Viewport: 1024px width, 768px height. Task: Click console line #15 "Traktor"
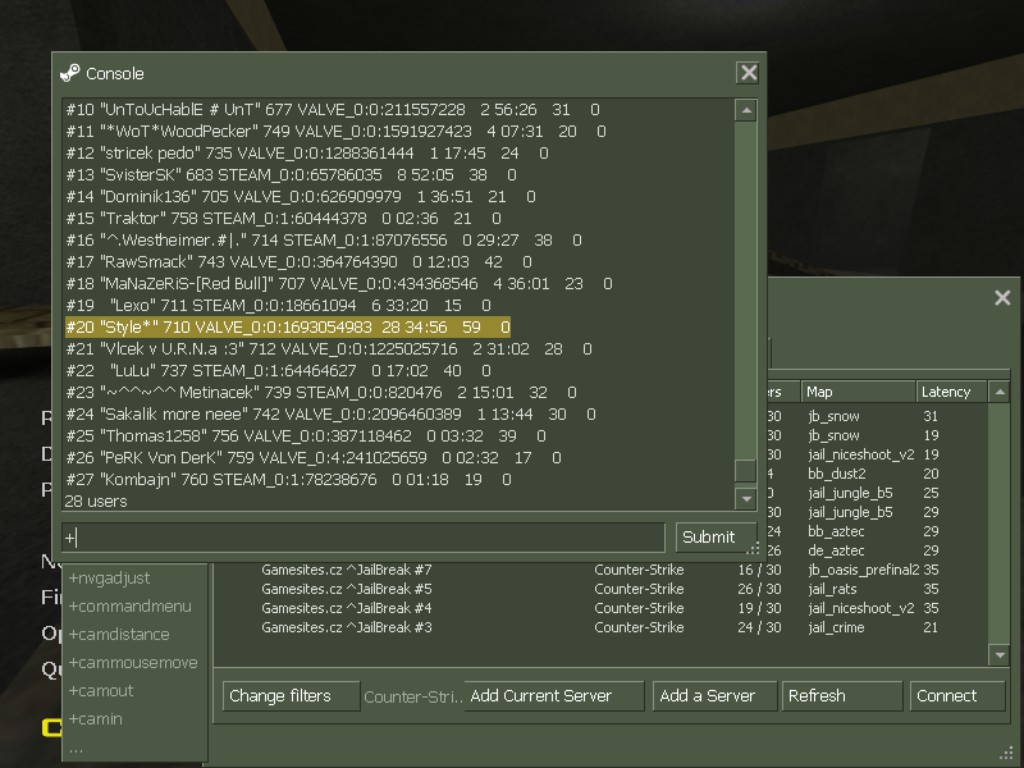tap(283, 219)
